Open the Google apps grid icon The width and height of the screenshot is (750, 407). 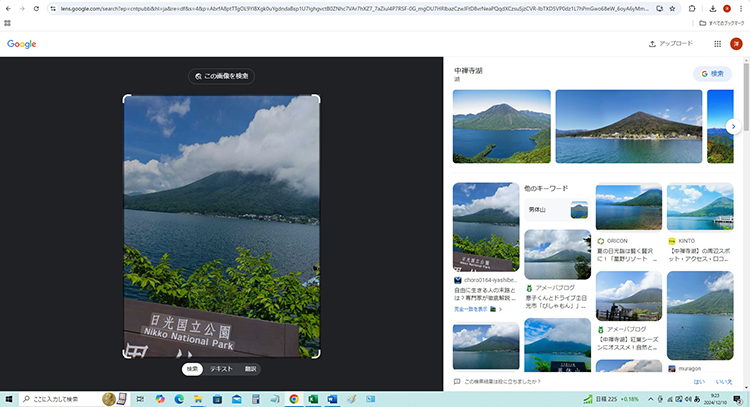point(717,44)
